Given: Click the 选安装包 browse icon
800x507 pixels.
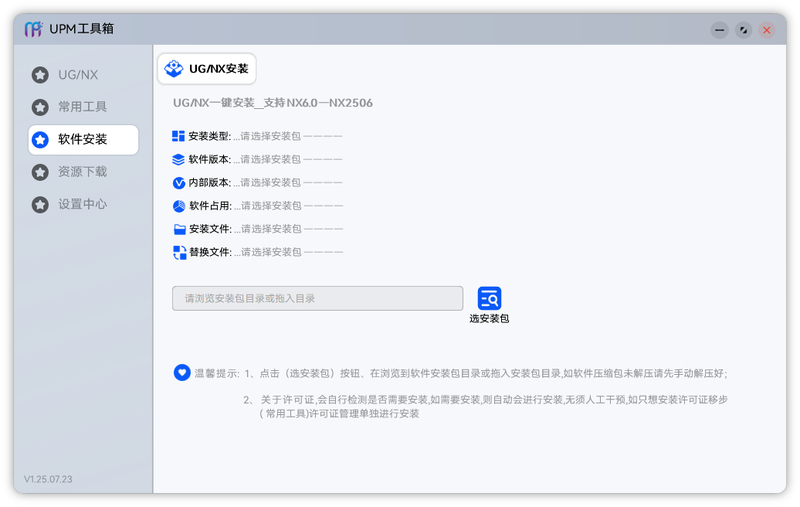Looking at the screenshot, I should (x=489, y=298).
